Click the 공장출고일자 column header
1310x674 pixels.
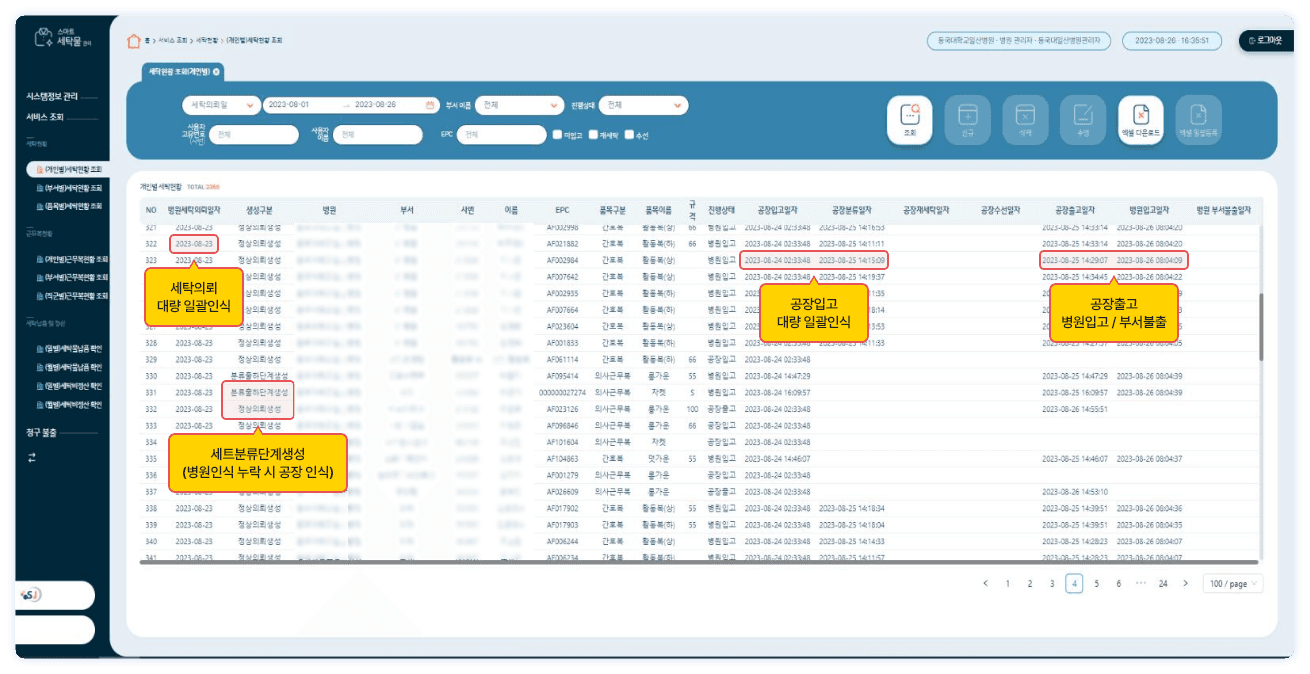point(1075,210)
